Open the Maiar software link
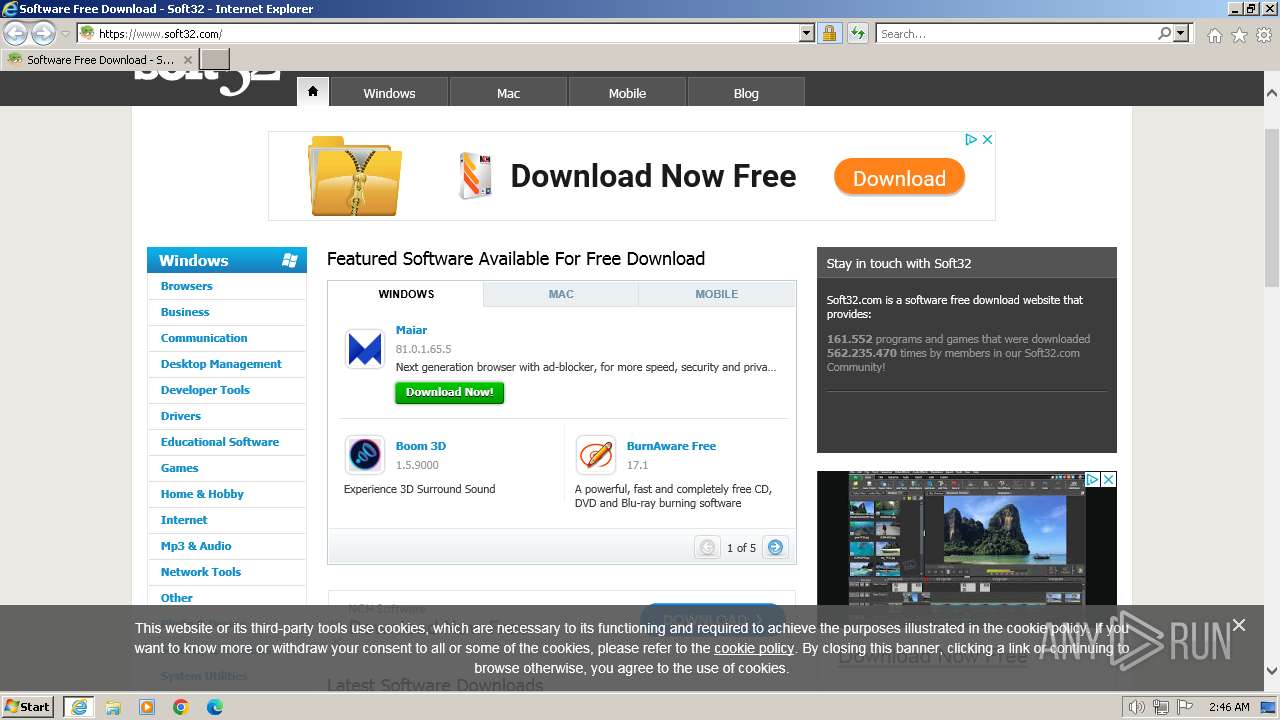This screenshot has width=1280, height=720. [x=411, y=330]
